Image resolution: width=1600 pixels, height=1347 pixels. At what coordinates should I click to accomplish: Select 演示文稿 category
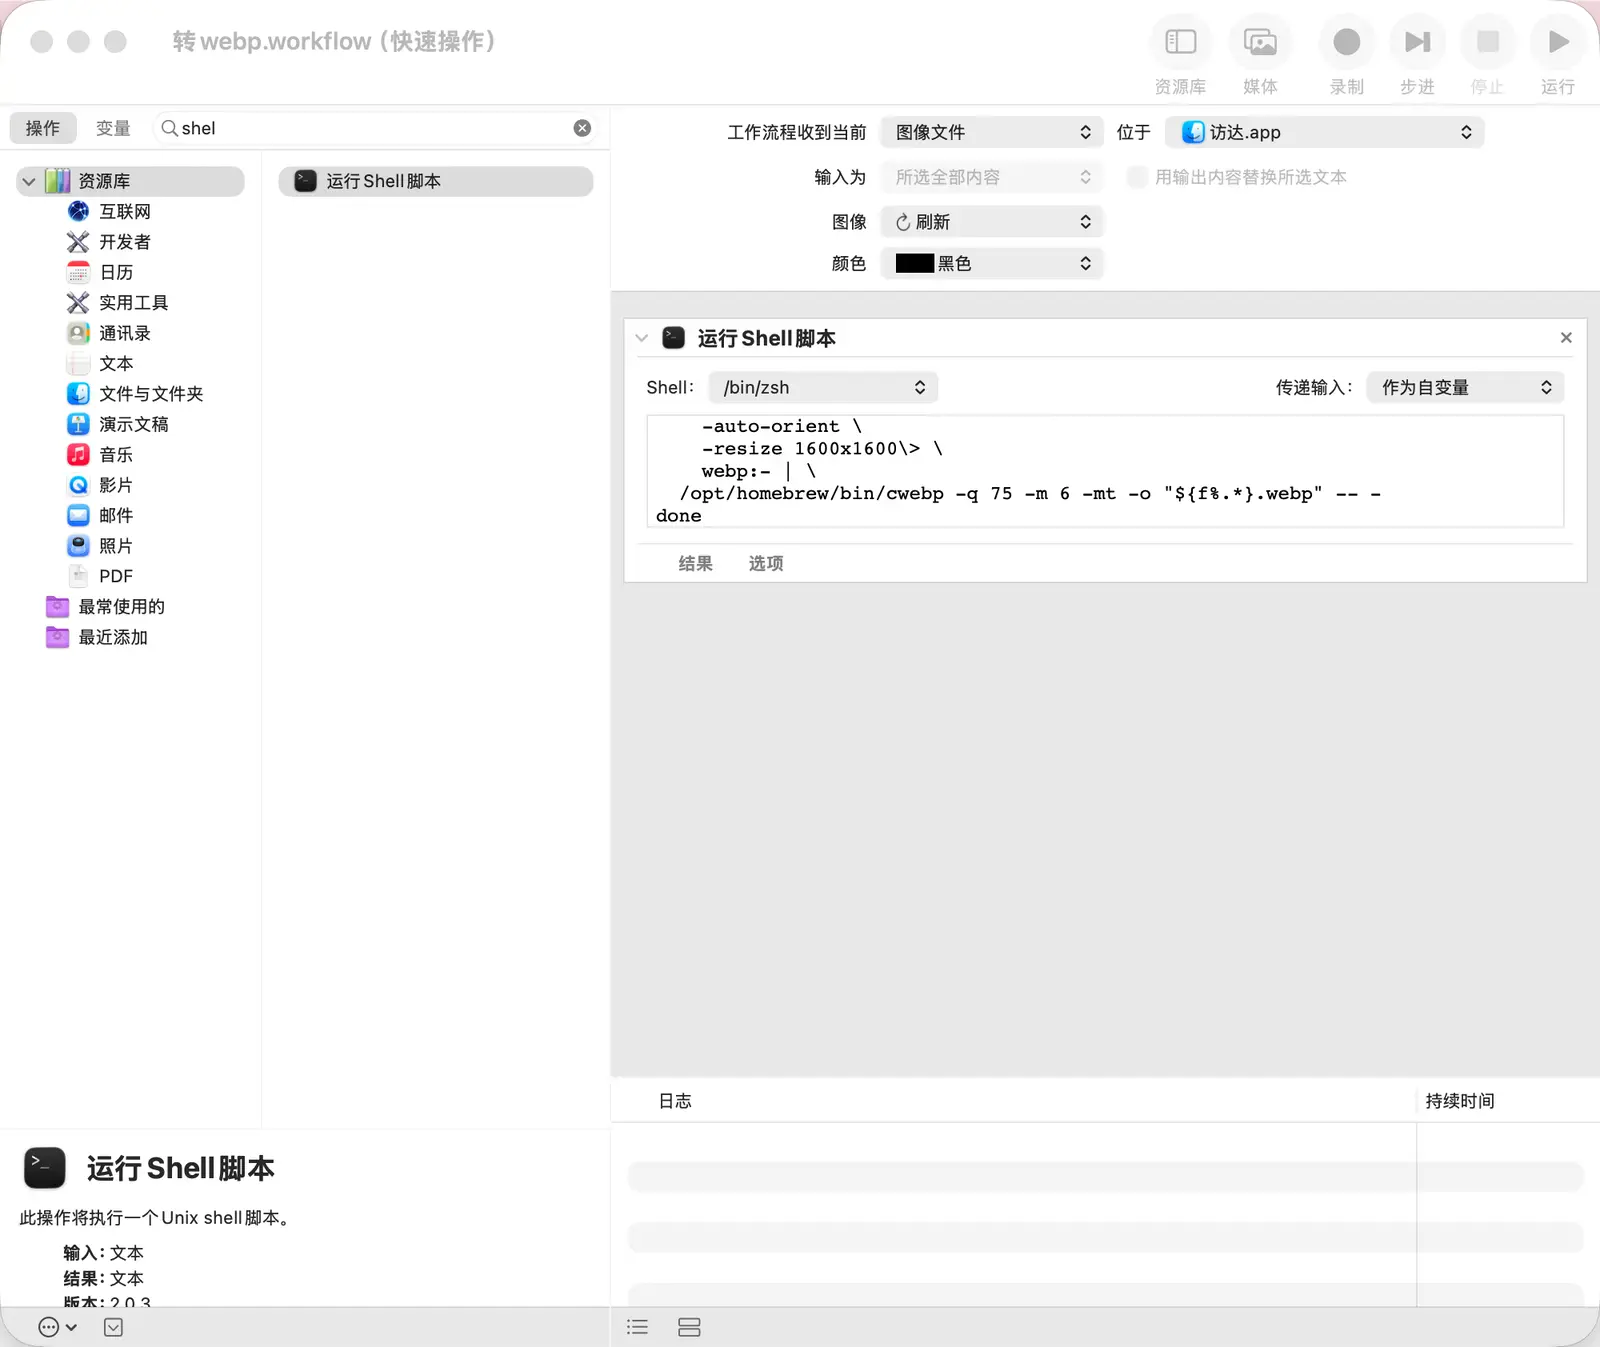coord(133,424)
